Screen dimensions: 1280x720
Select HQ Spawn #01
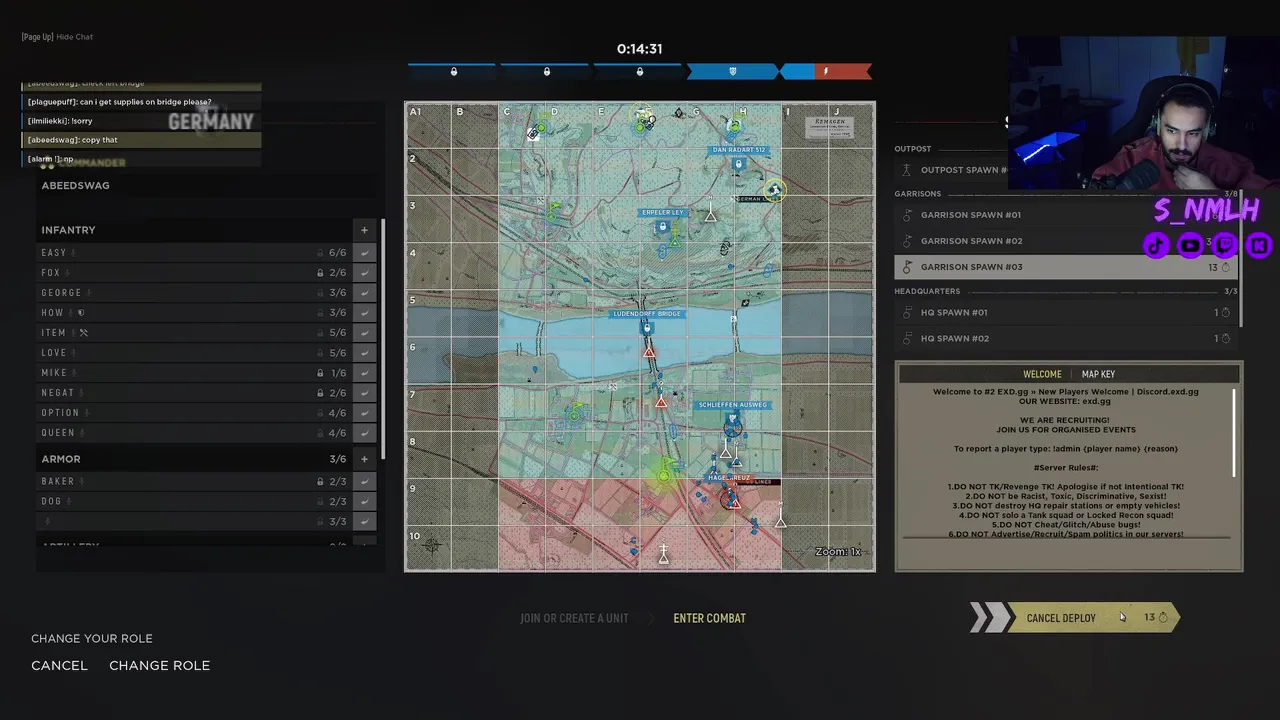click(1065, 312)
